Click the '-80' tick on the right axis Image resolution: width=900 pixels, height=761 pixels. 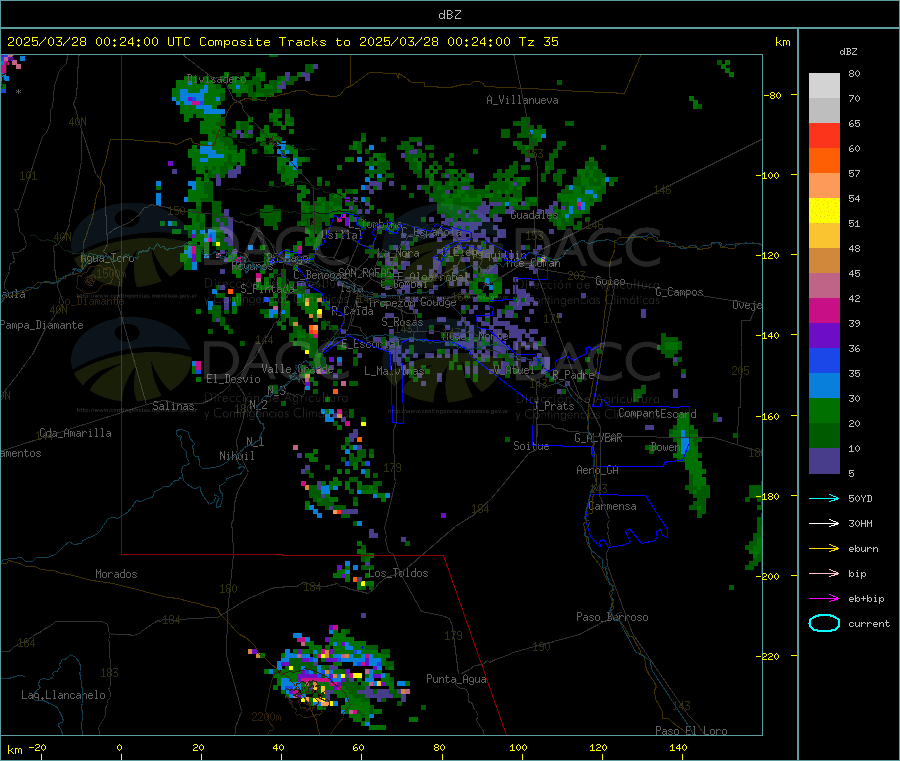point(773,95)
